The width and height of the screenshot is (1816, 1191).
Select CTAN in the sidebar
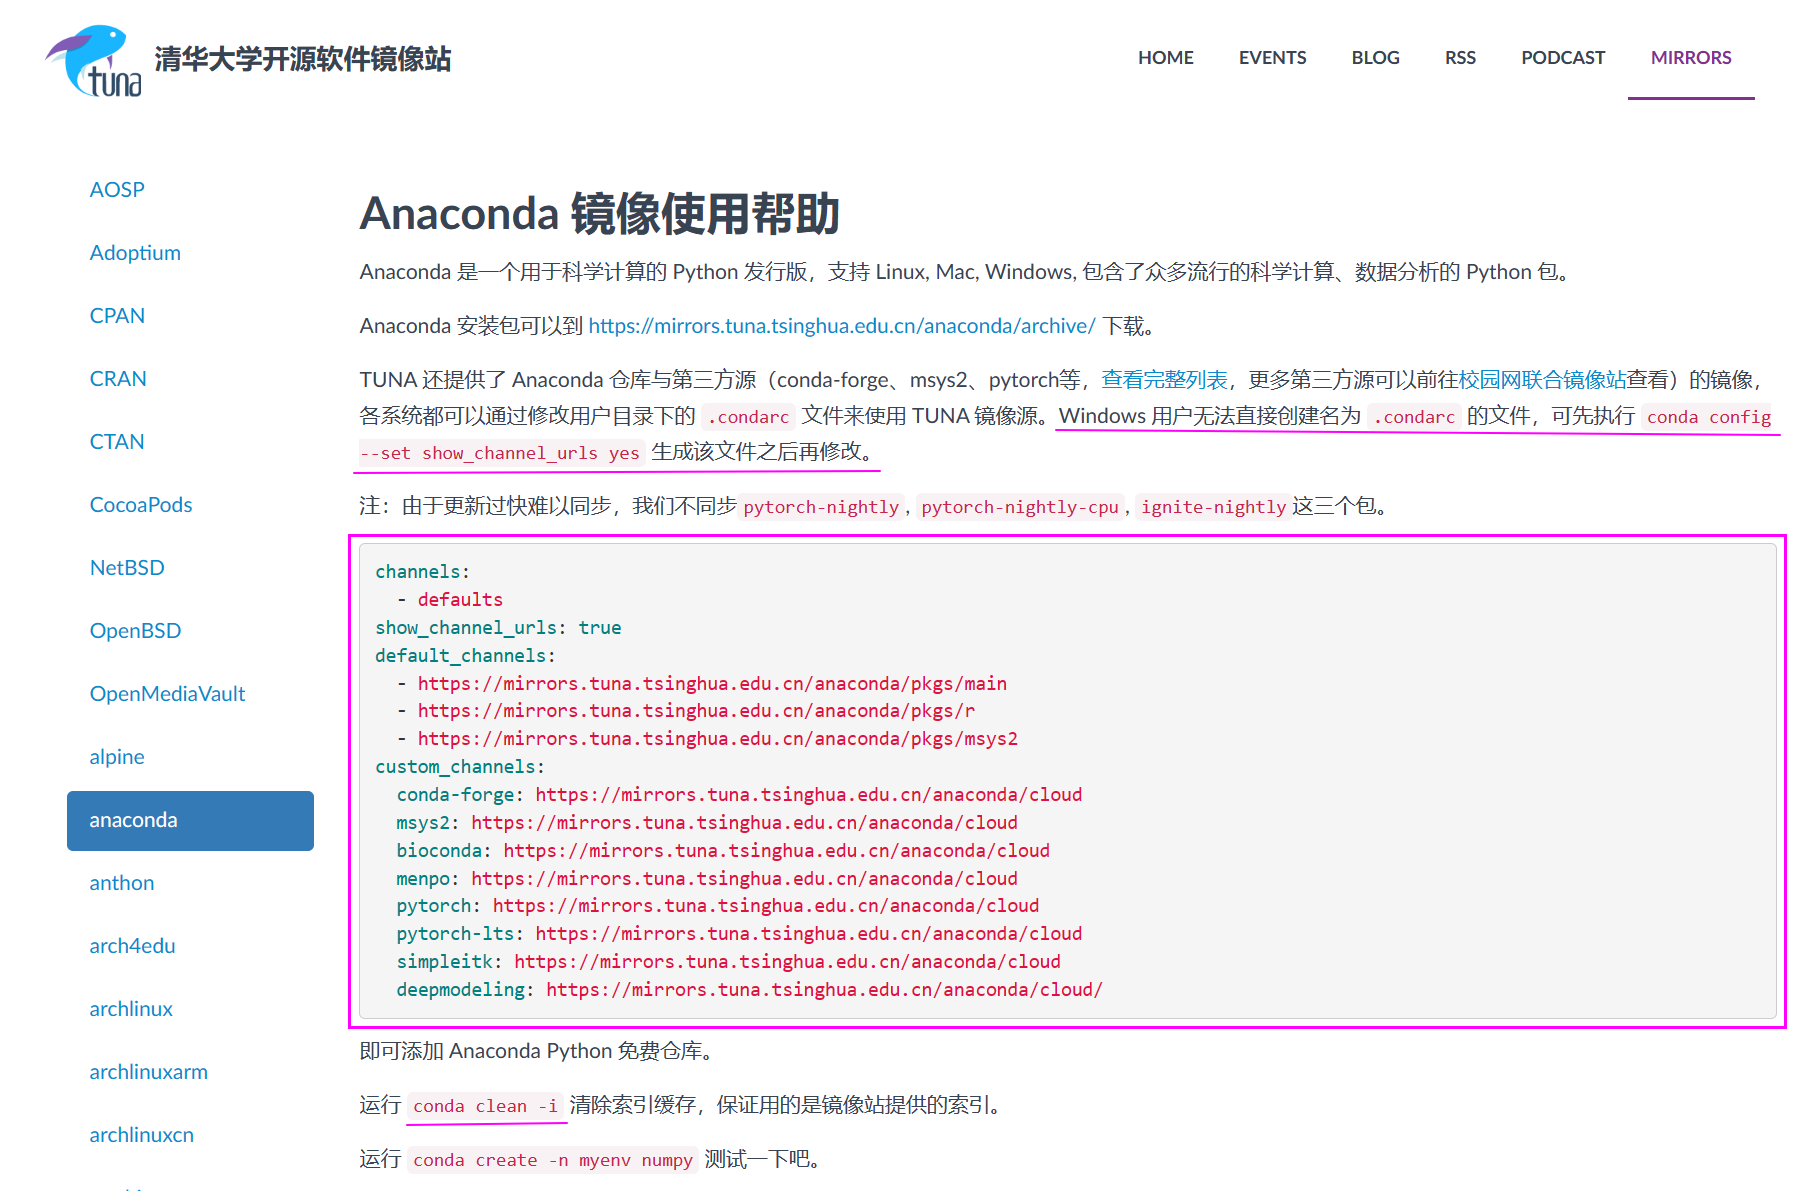coord(117,442)
